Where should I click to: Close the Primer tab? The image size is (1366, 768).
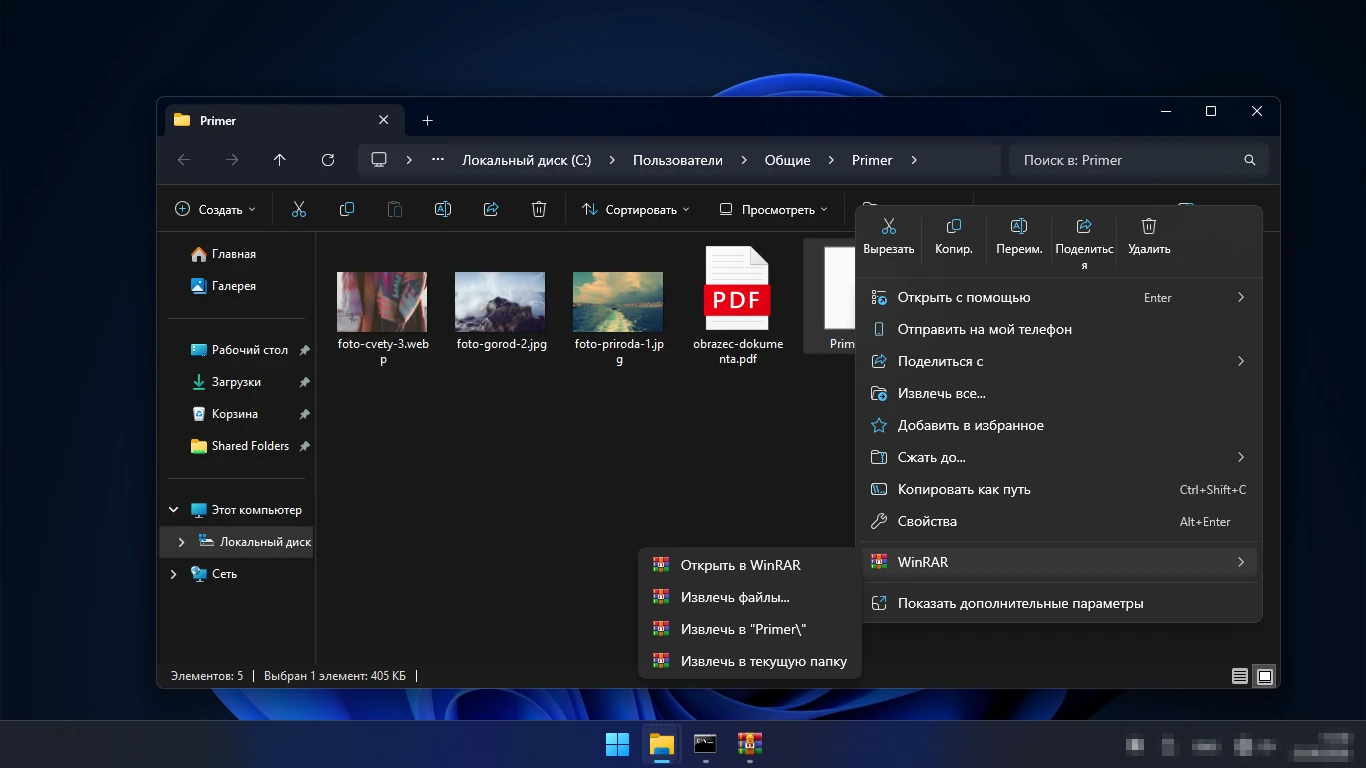383,120
